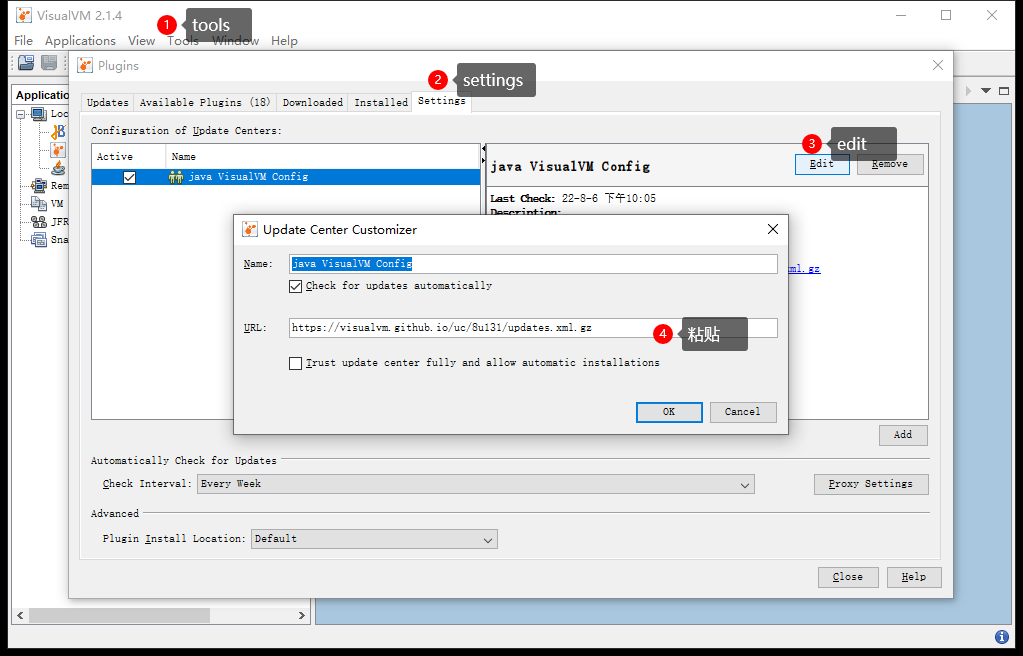The width and height of the screenshot is (1023, 656).
Task: Select the Local computer icon in tree
Action: tap(39, 114)
